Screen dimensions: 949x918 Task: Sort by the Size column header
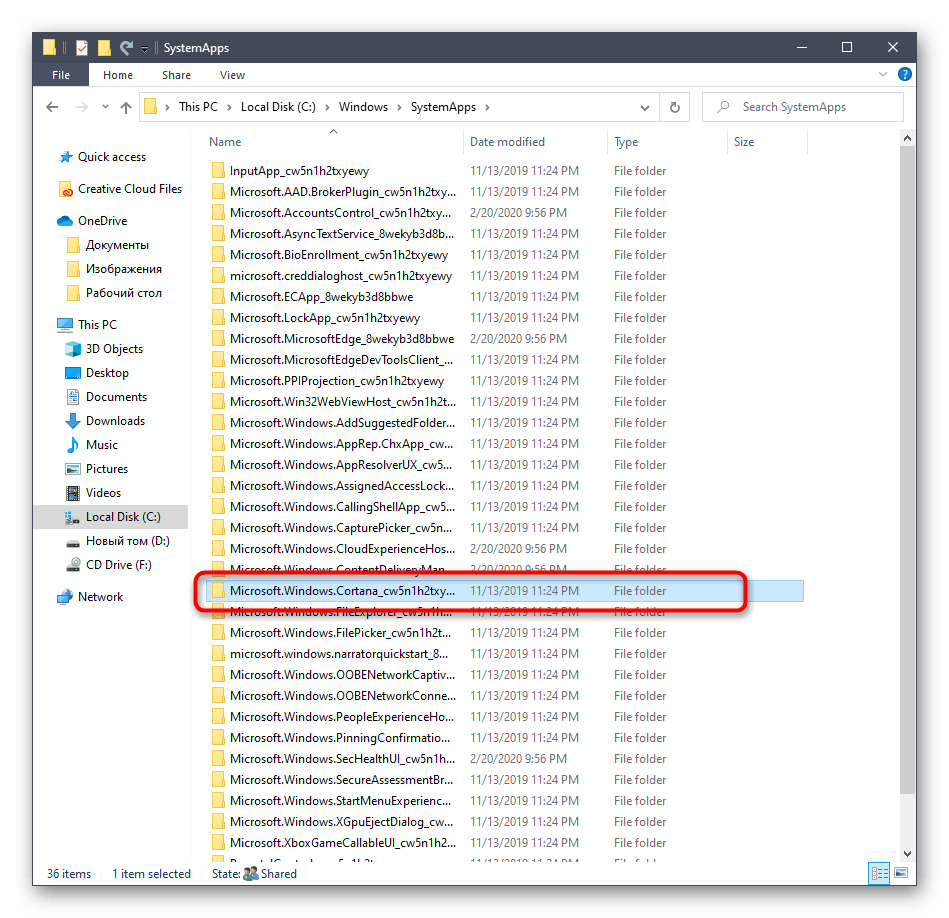(x=744, y=142)
